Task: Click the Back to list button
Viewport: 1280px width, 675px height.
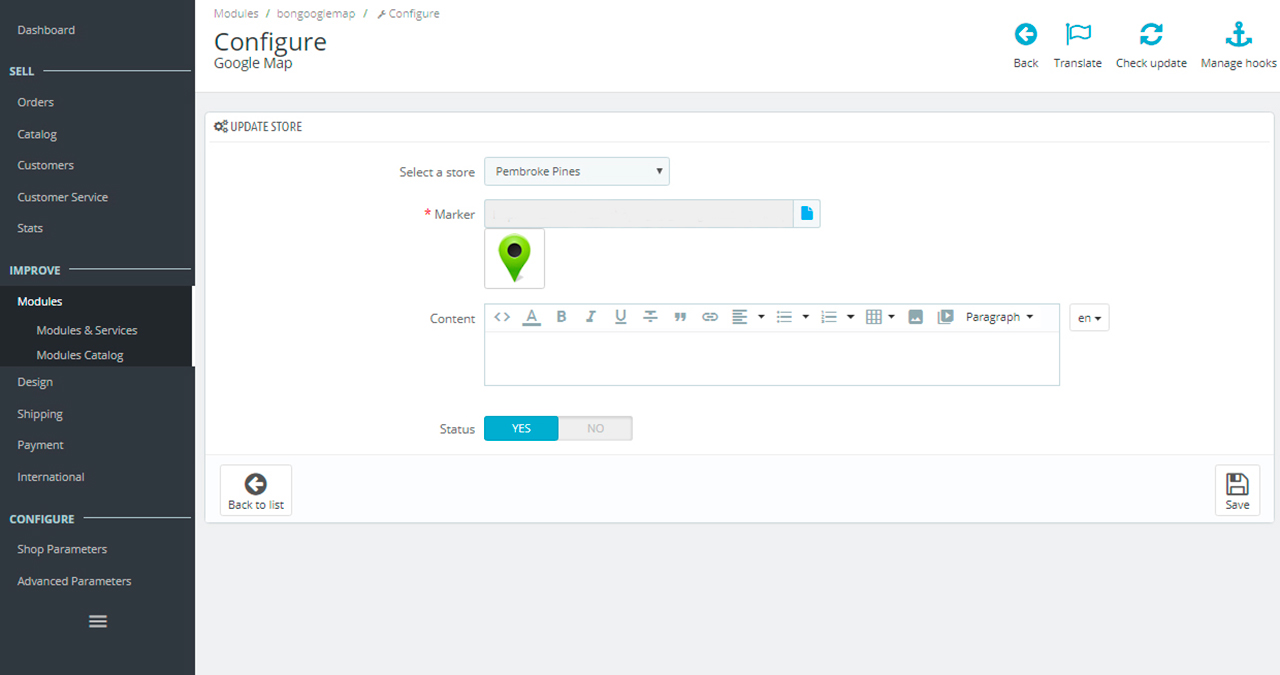Action: click(256, 490)
